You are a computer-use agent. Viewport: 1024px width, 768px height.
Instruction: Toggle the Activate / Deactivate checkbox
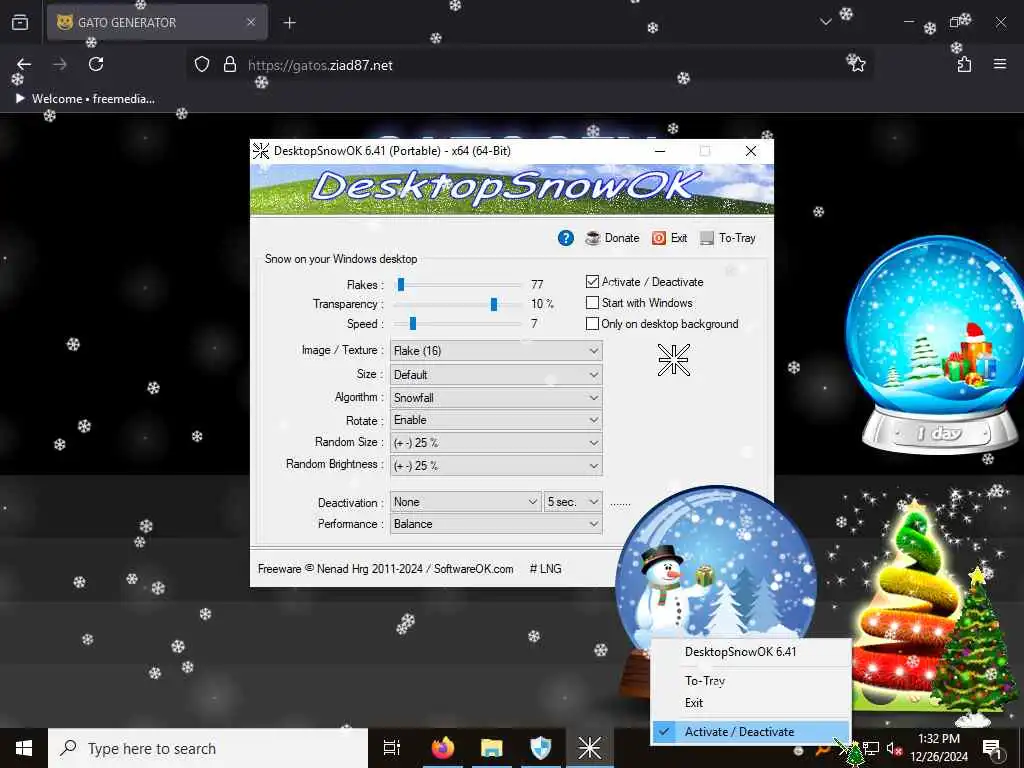pos(592,281)
